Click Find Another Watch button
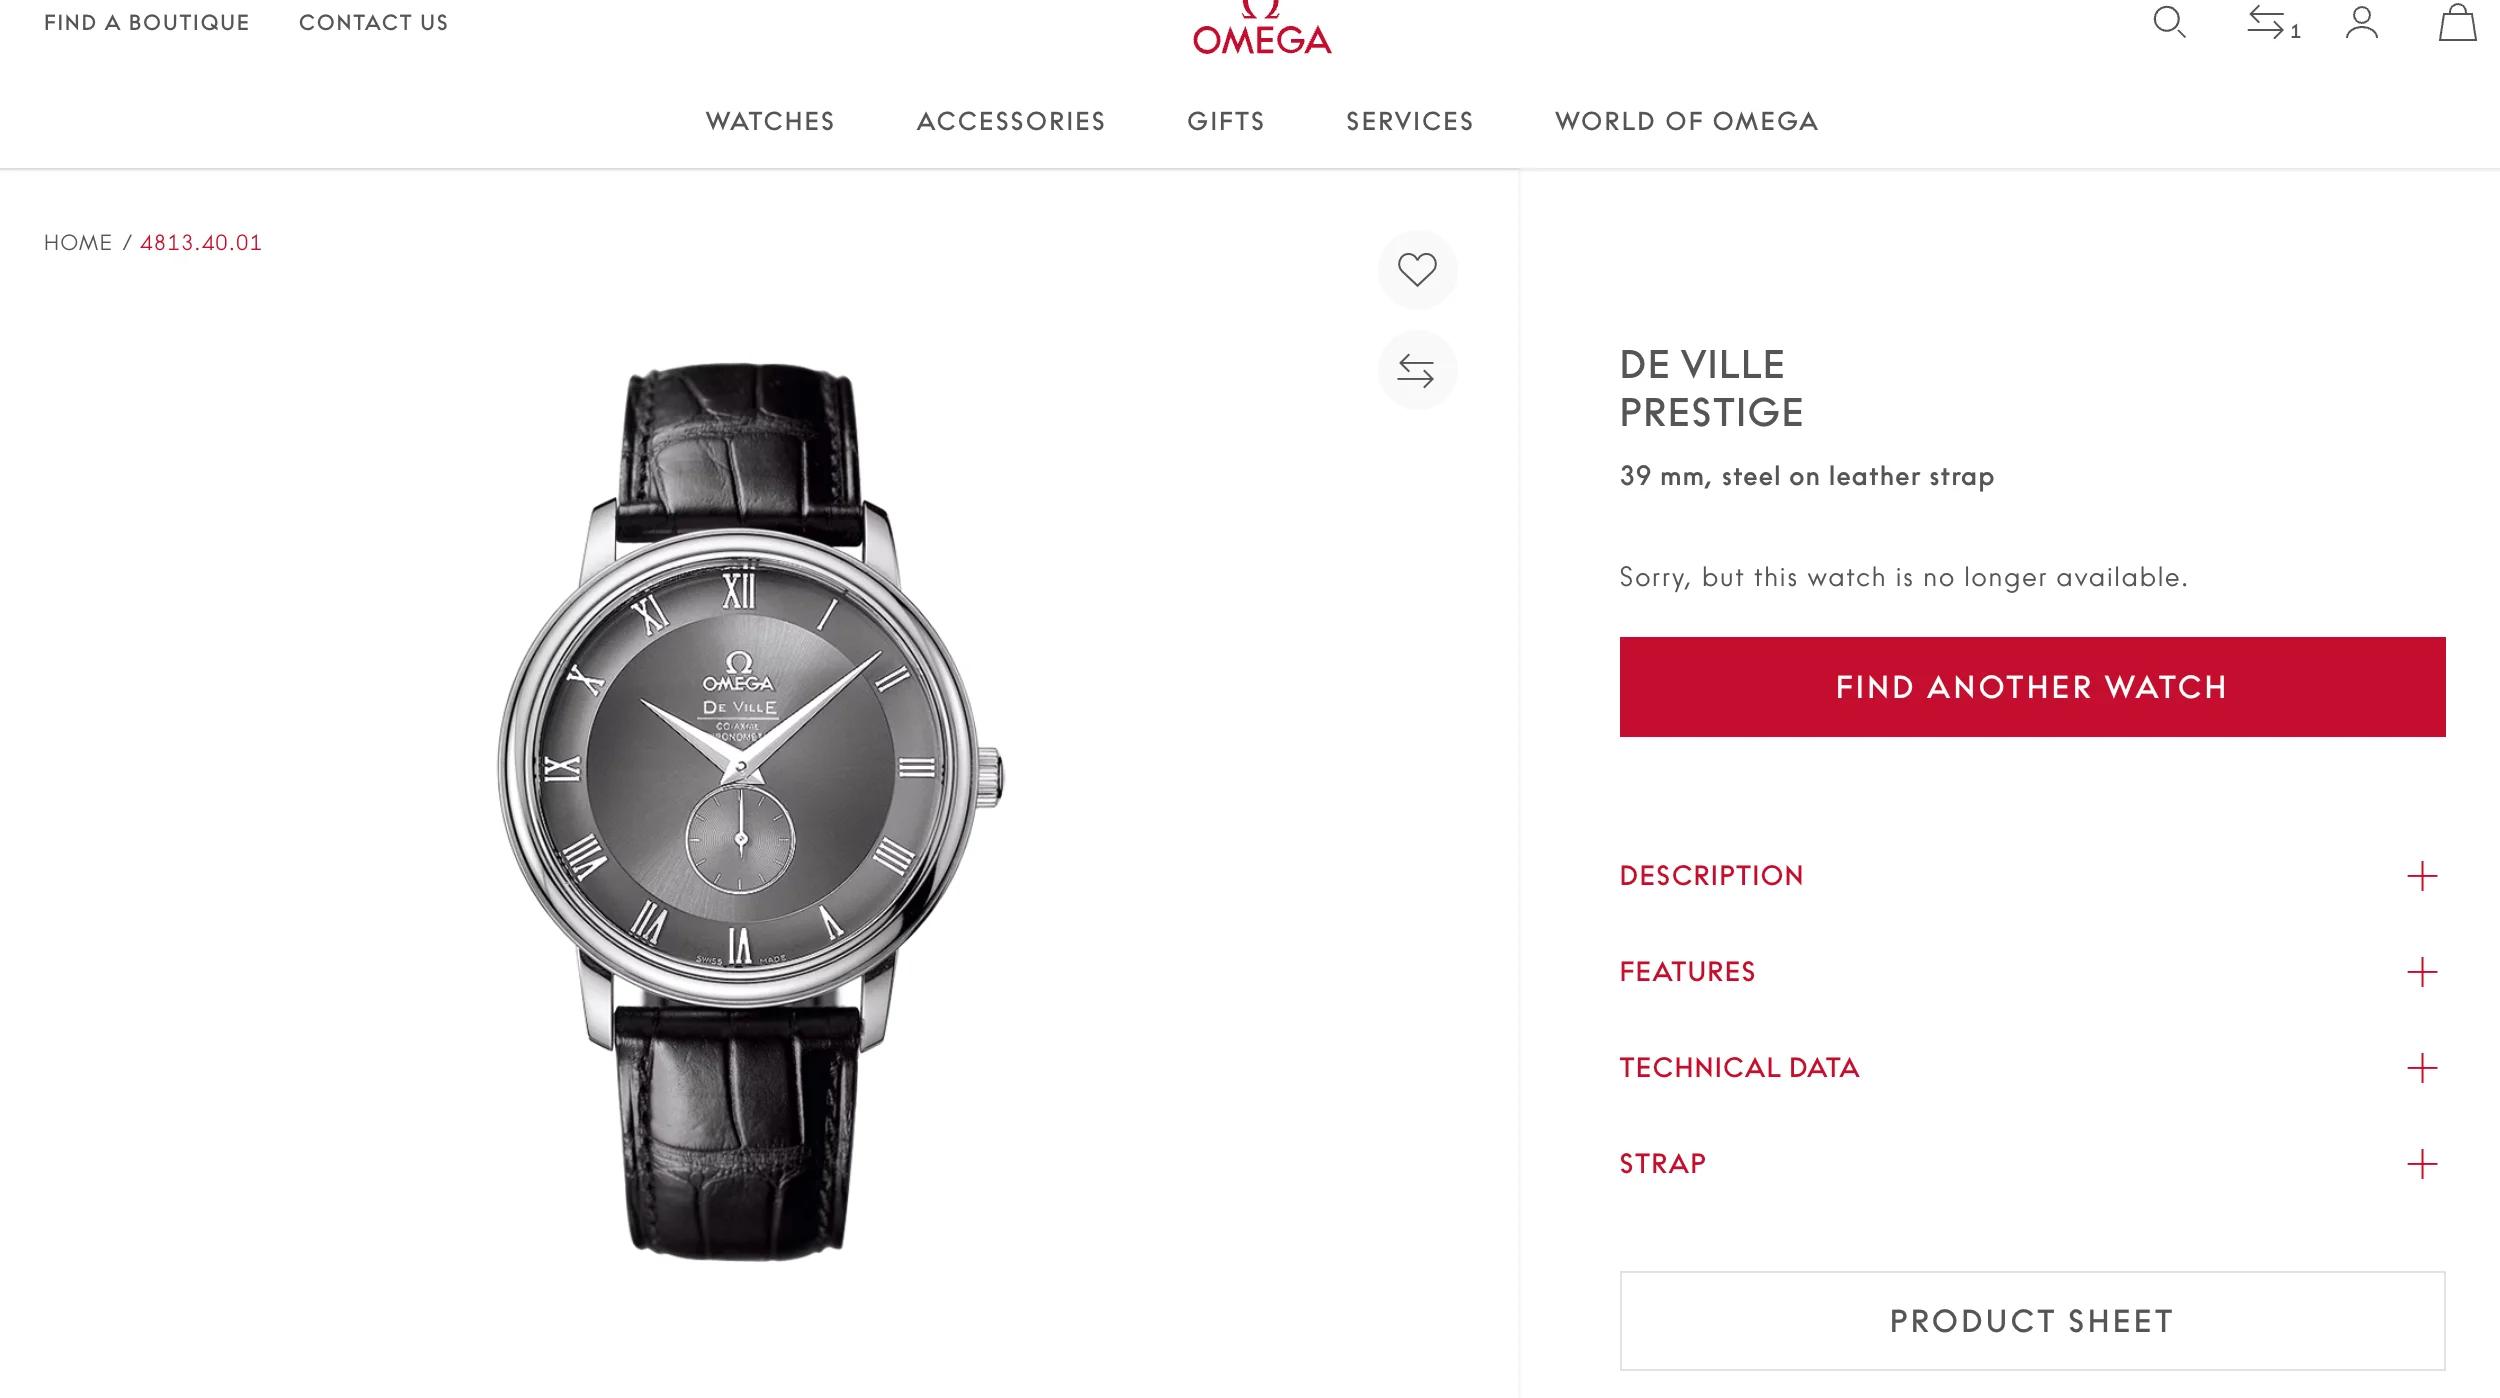2500x1398 pixels. [x=2032, y=687]
